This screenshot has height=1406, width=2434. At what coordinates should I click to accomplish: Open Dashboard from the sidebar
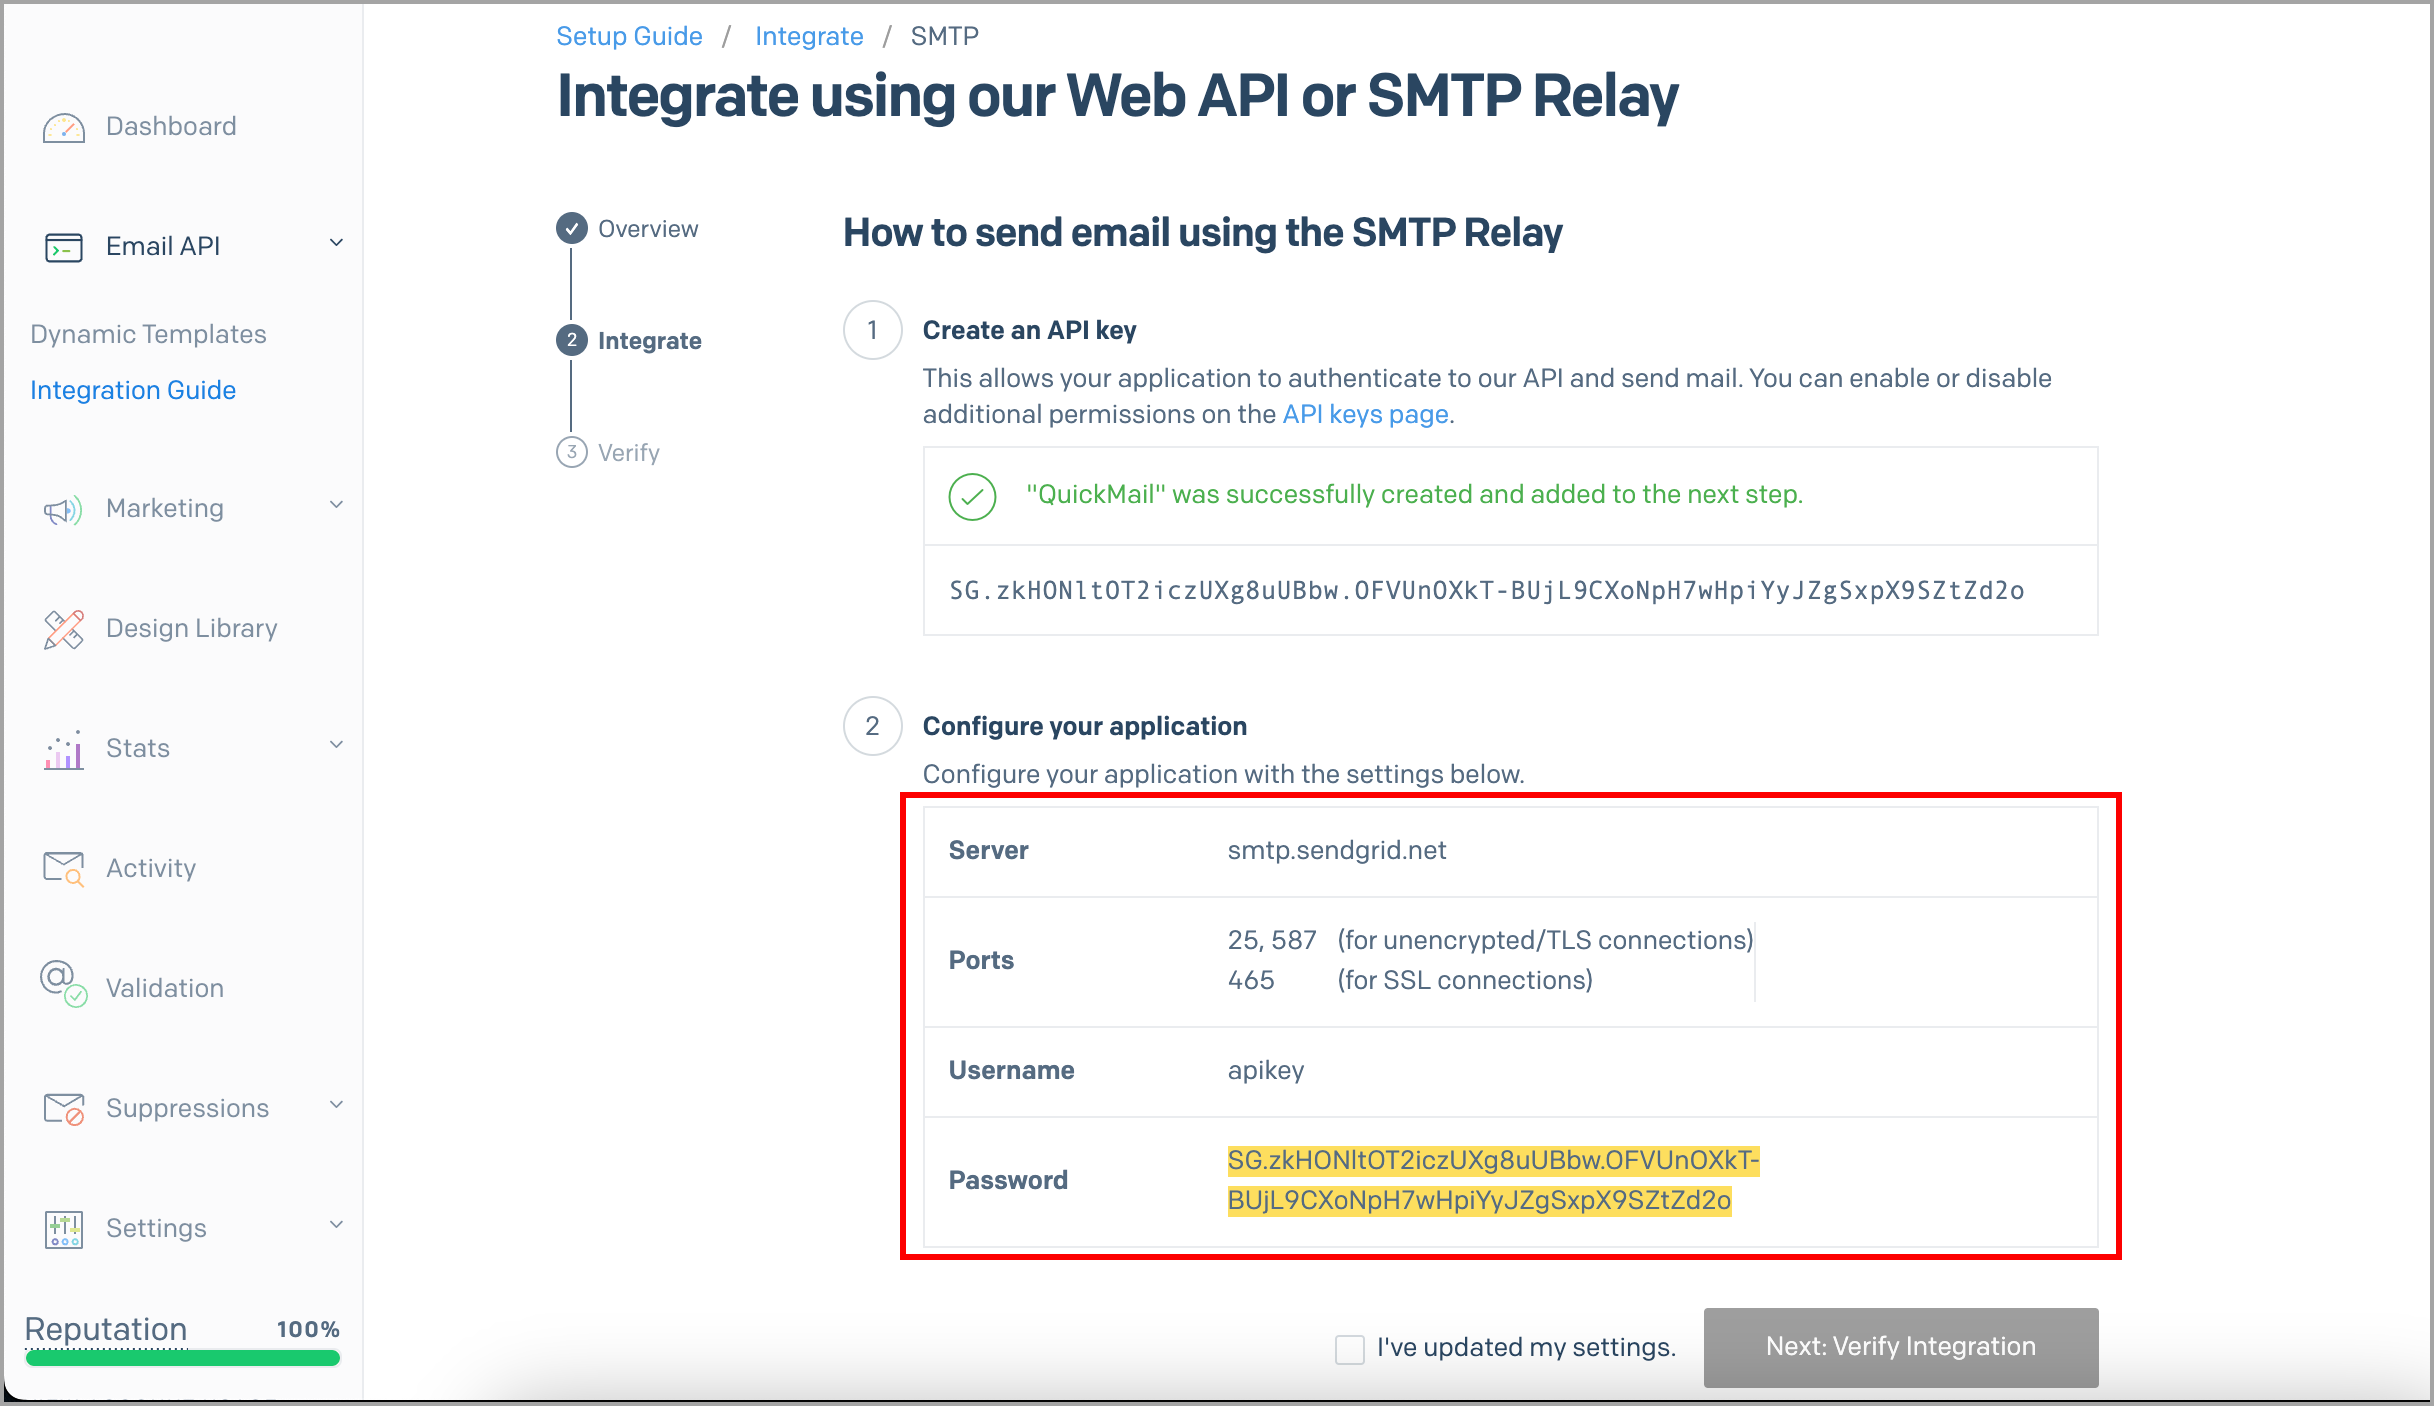171,127
